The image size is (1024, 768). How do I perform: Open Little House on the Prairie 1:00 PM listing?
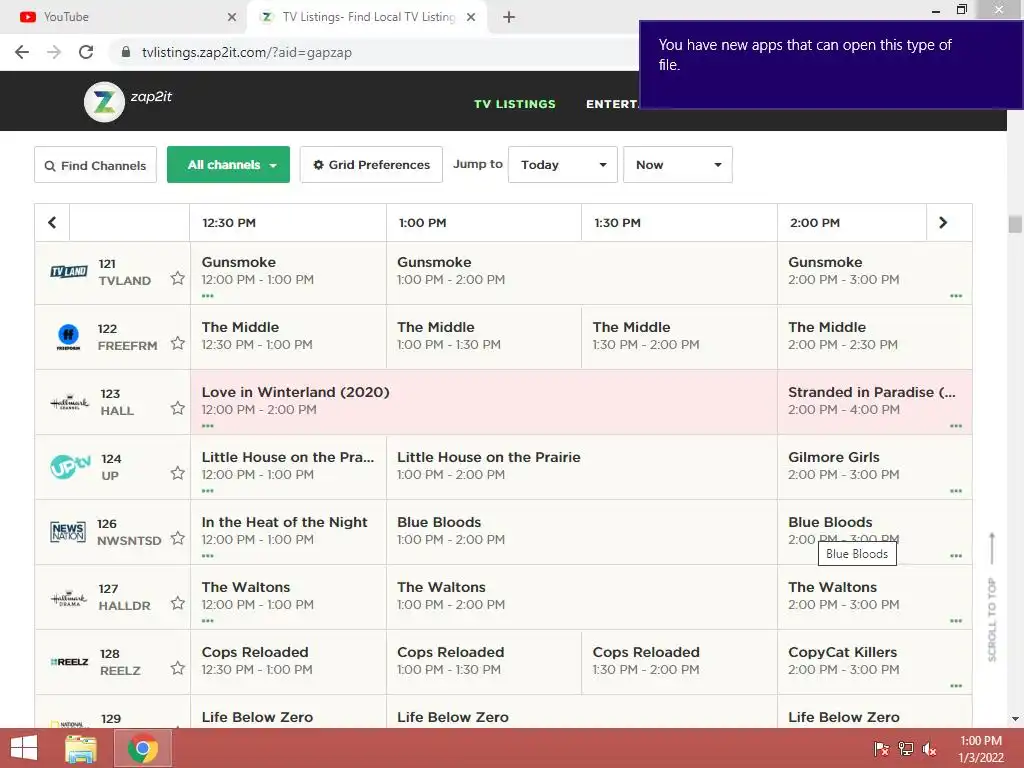pyautogui.click(x=582, y=466)
